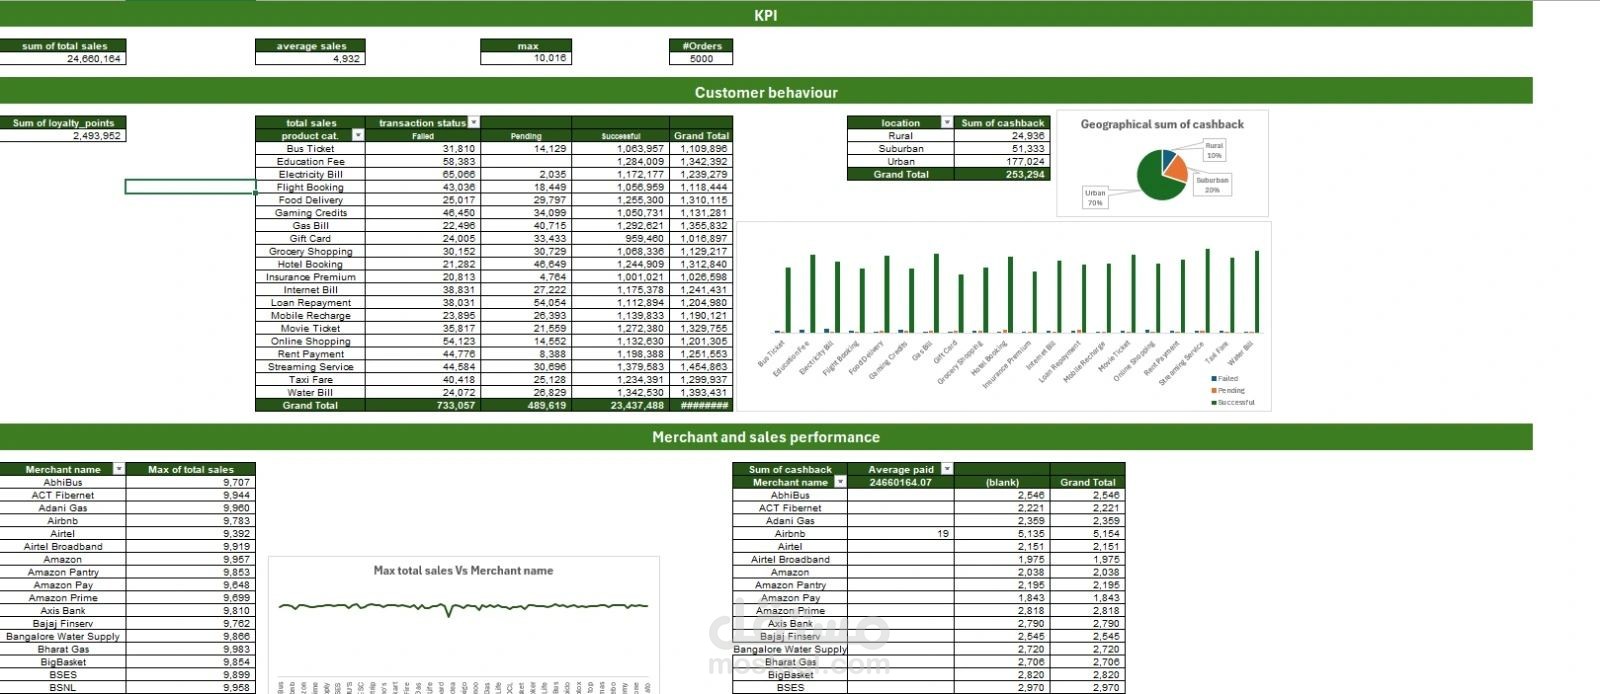The height and width of the screenshot is (694, 1600).
Task: Click the Urban cashback value 177,024
Action: (1001, 161)
